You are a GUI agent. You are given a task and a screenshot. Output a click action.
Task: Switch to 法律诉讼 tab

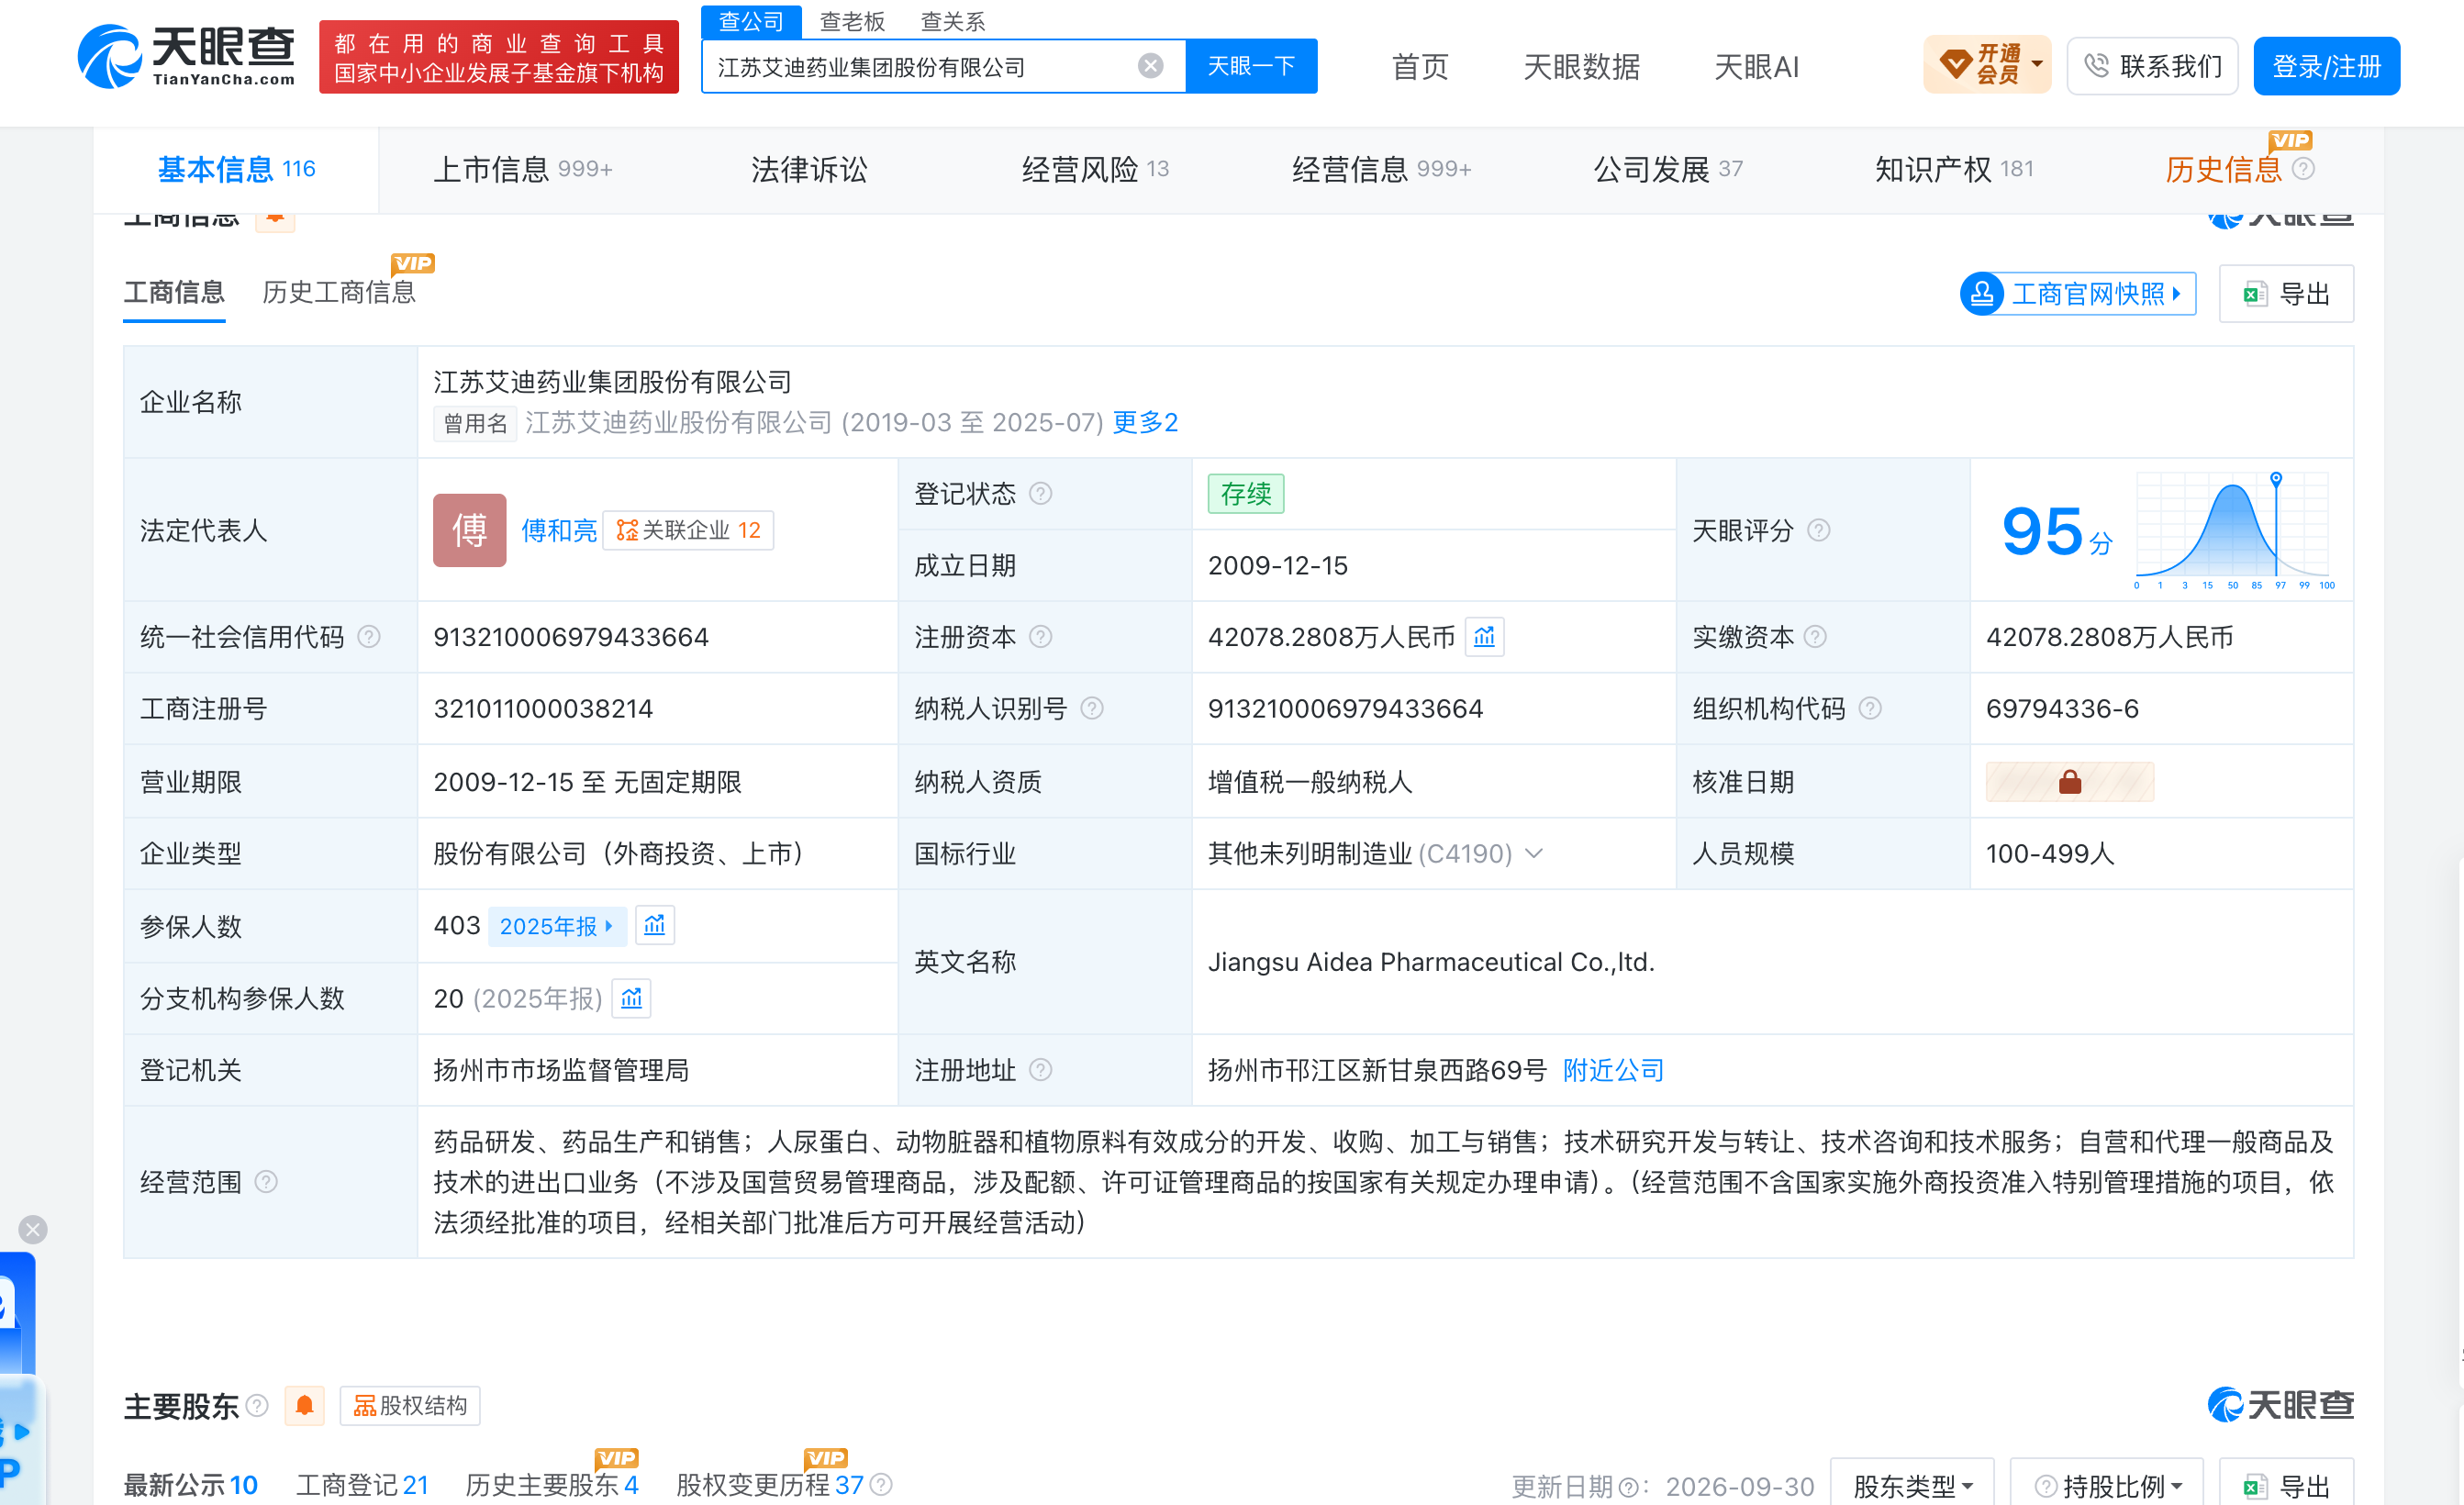click(x=809, y=169)
